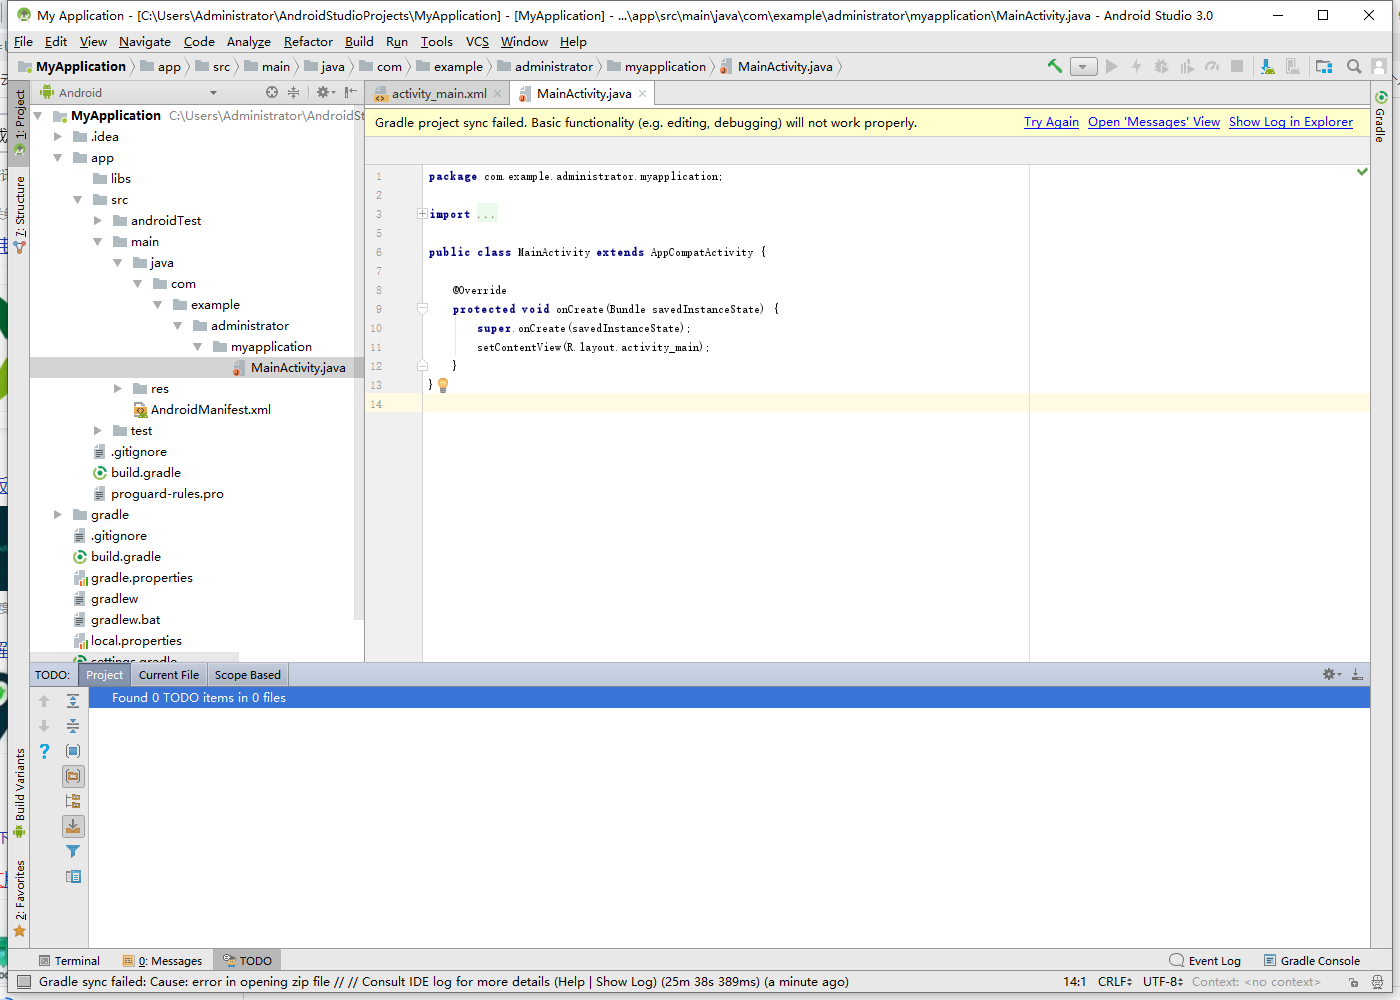Click the green hammer Make Project icon

coord(1054,66)
